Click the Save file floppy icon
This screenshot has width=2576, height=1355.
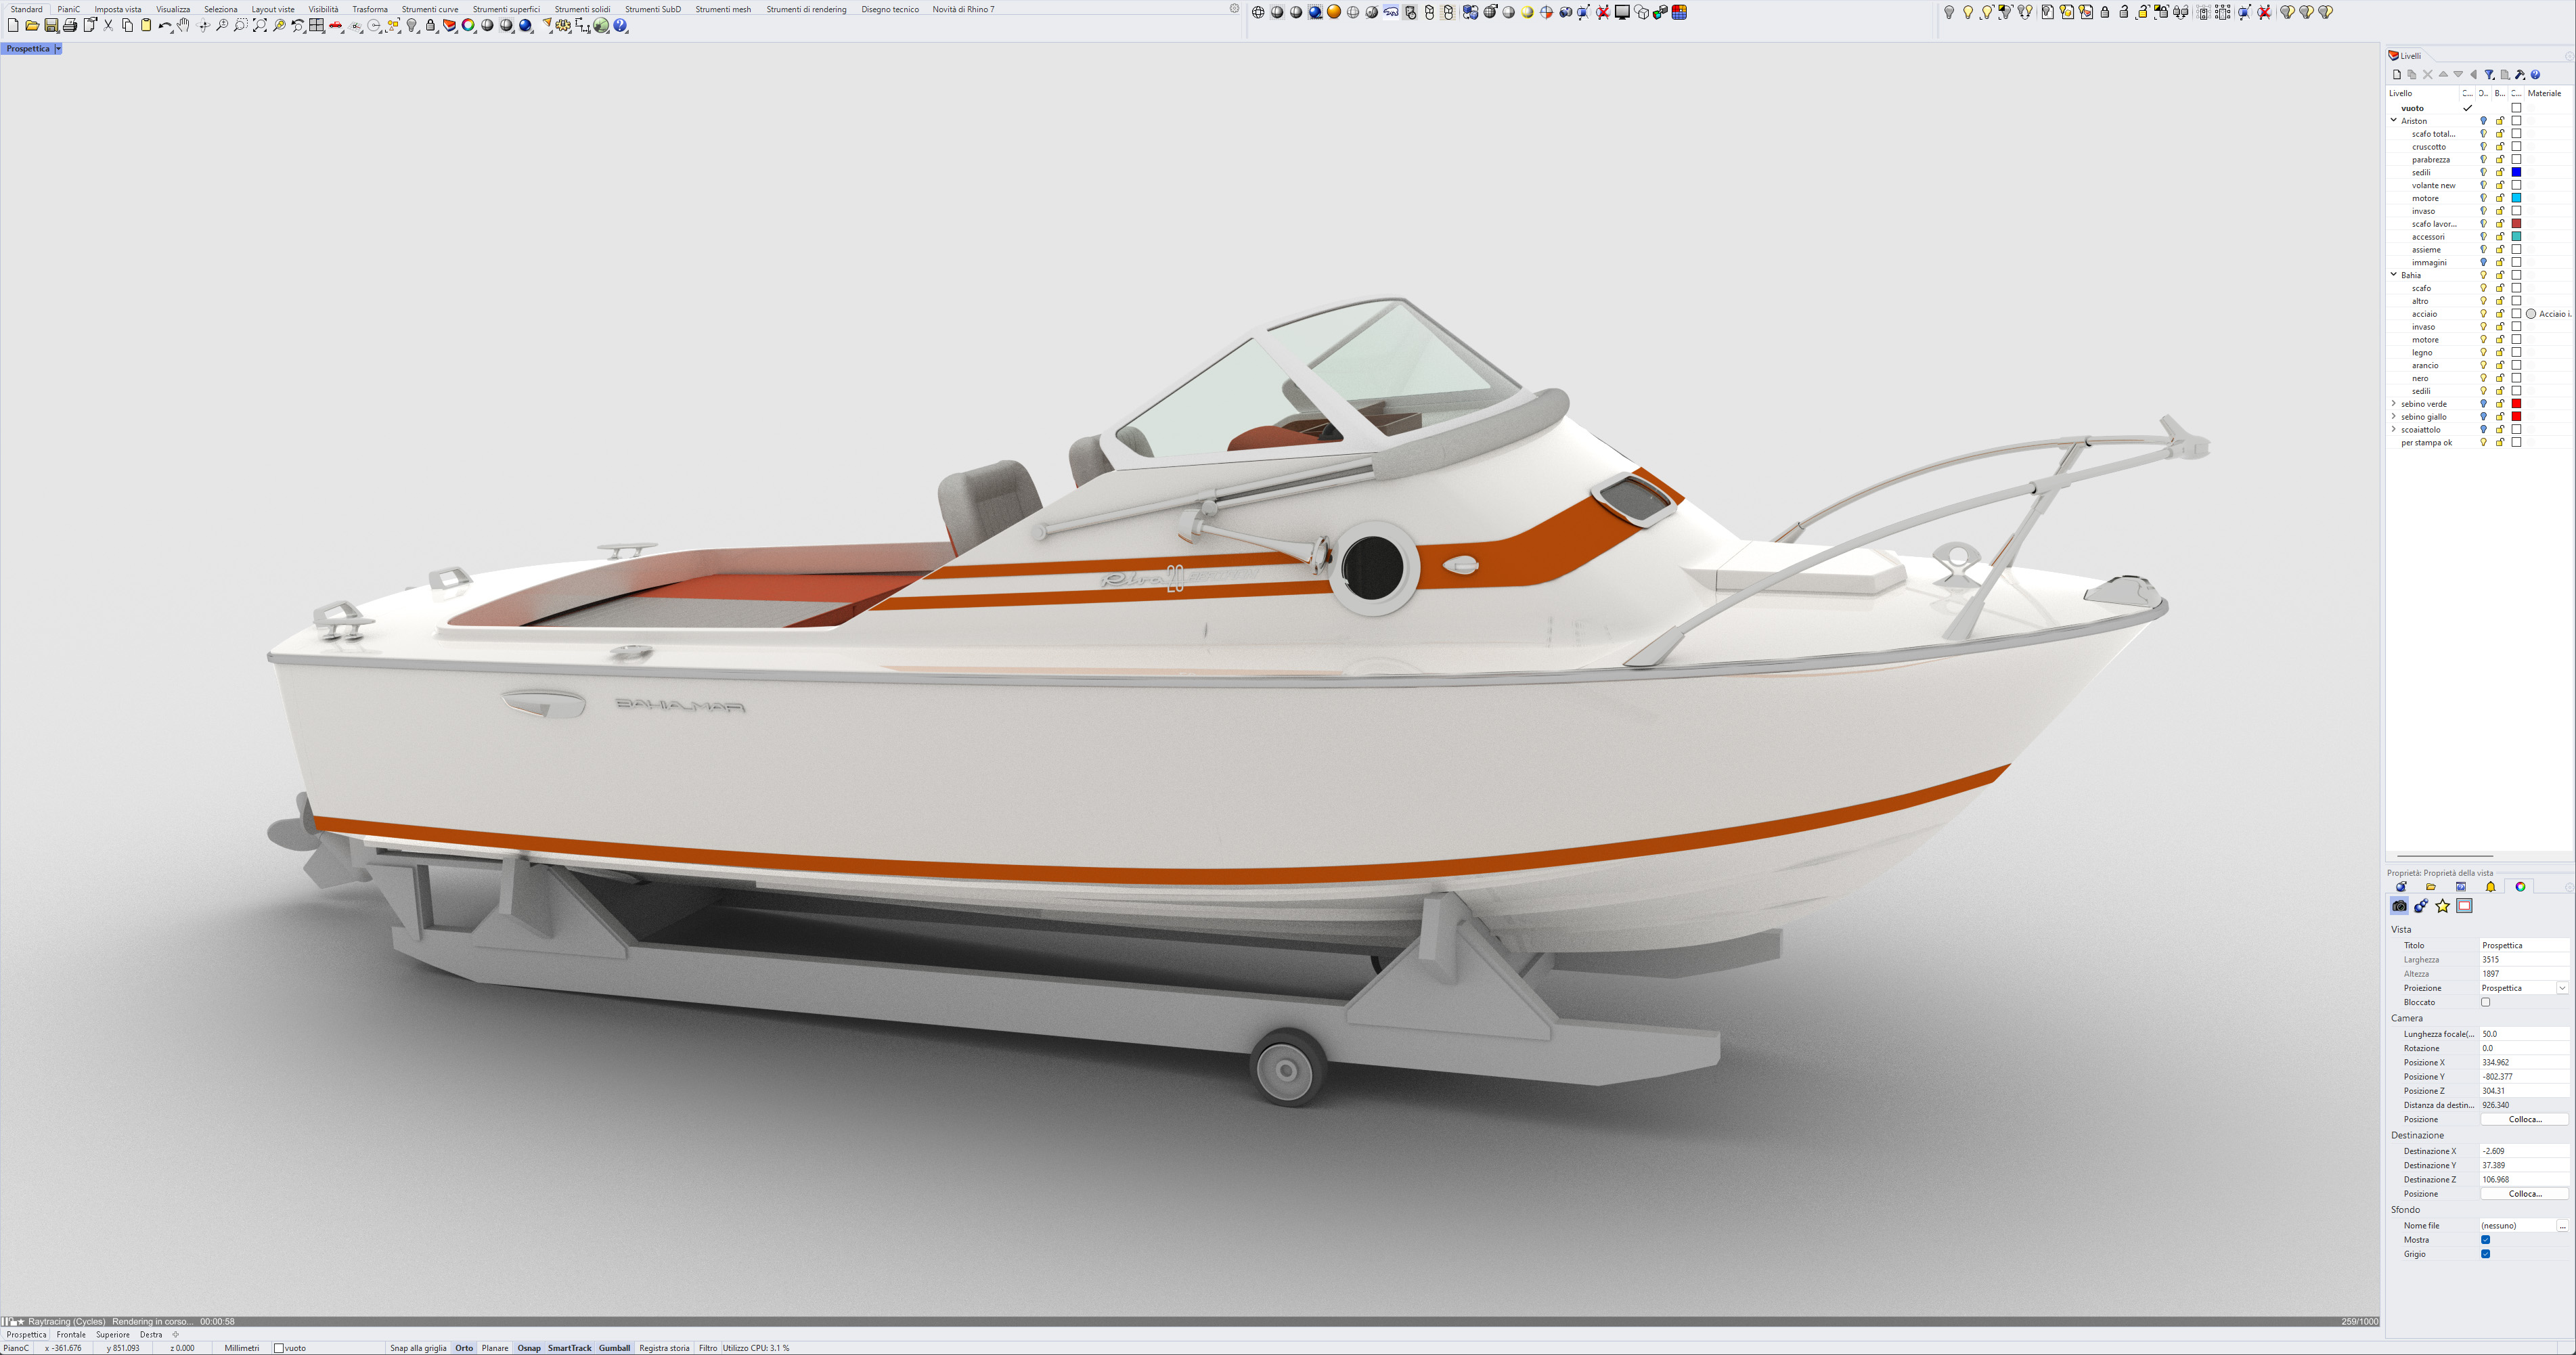[x=51, y=26]
